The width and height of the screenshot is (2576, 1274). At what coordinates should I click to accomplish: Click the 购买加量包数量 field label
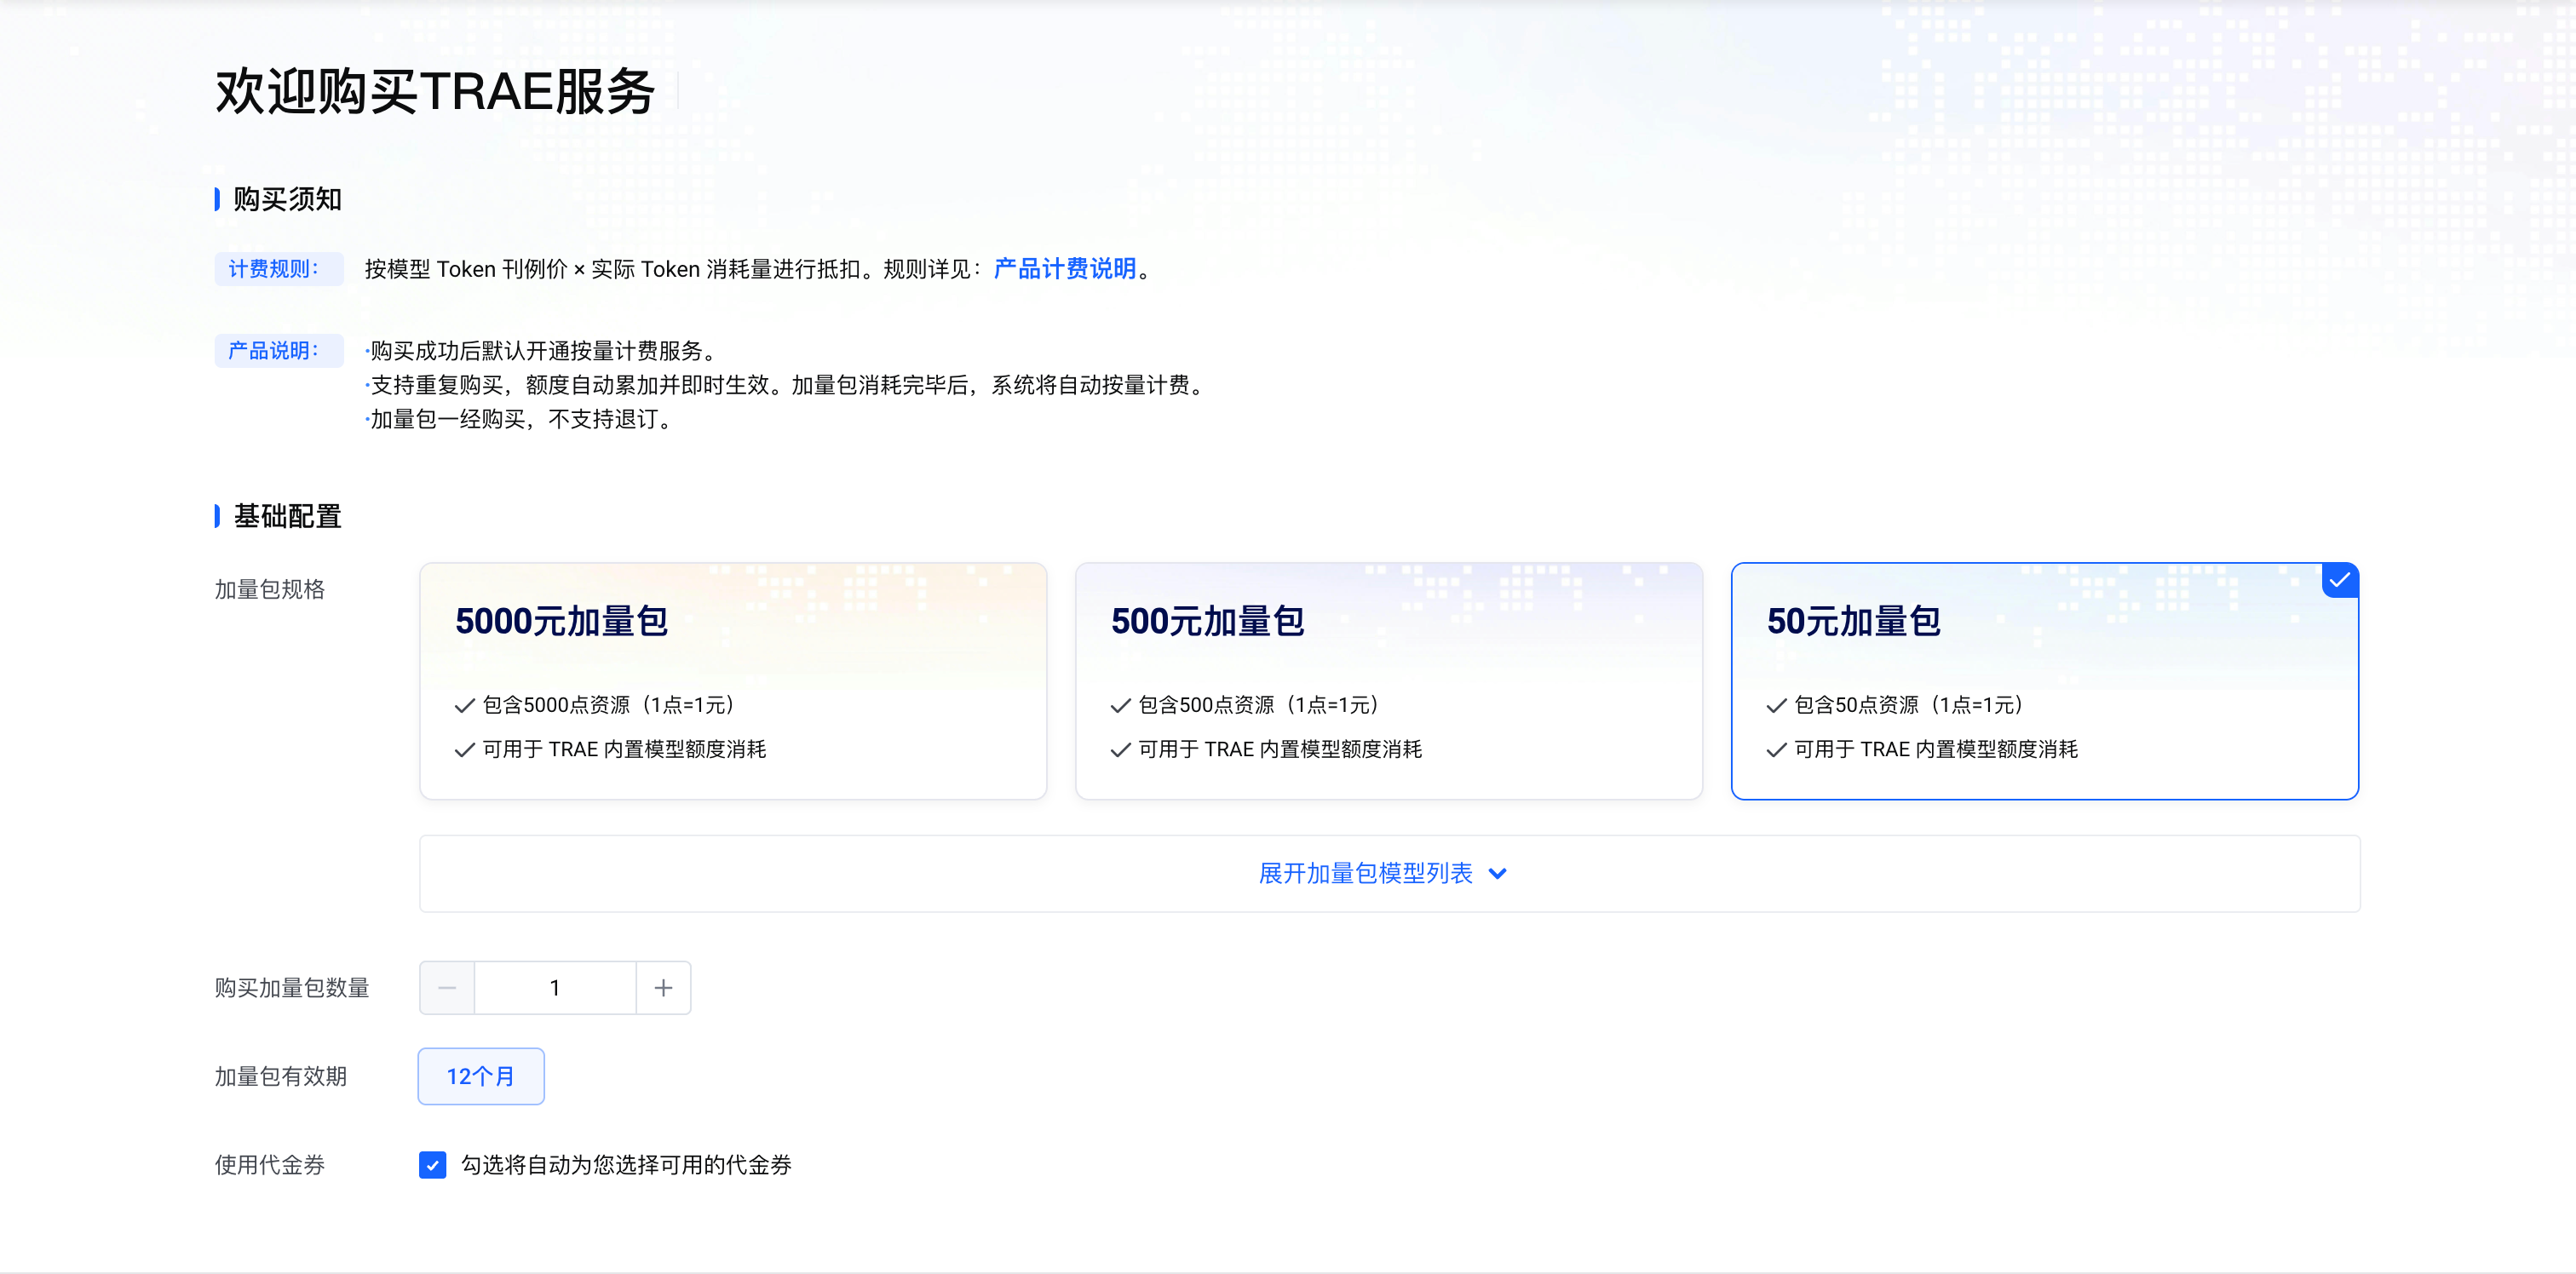(292, 988)
